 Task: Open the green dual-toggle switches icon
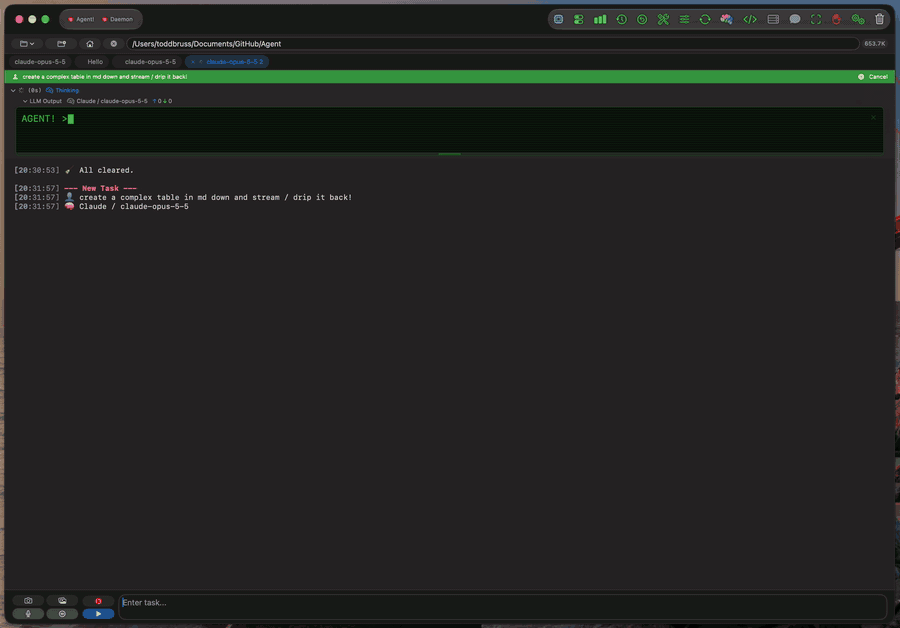579,20
